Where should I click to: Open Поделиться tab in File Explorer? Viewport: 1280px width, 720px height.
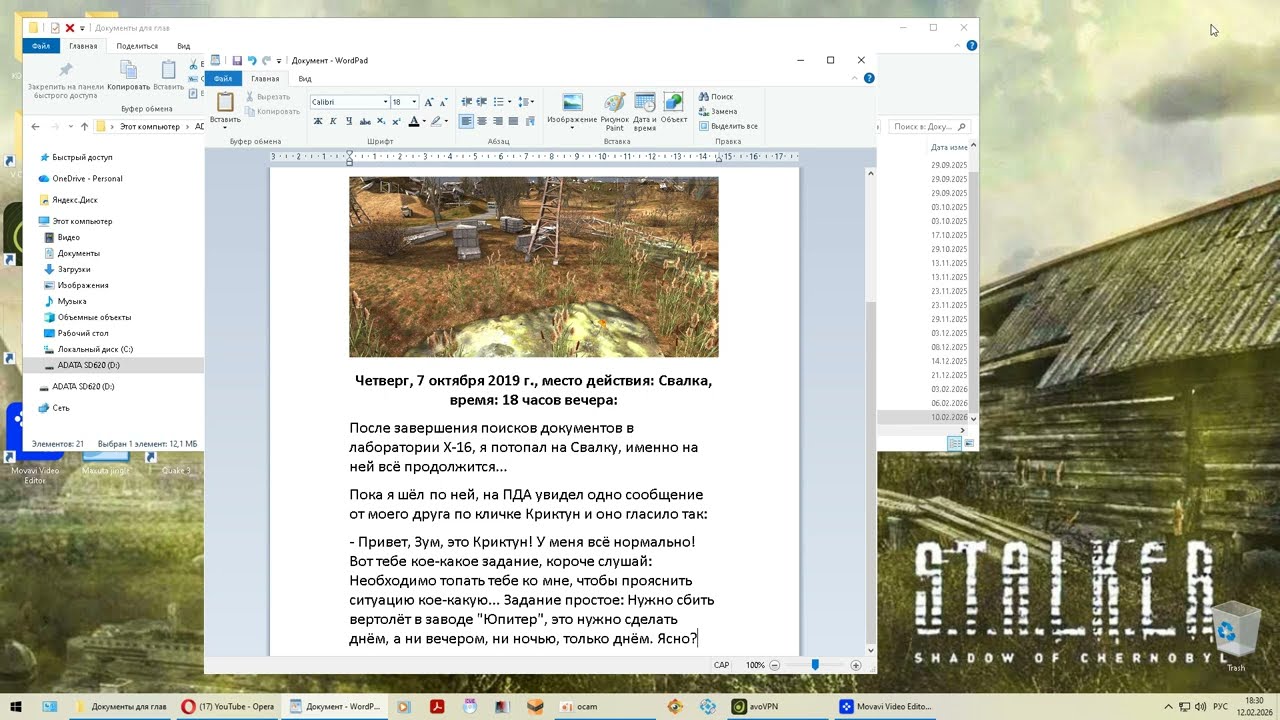coord(137,46)
